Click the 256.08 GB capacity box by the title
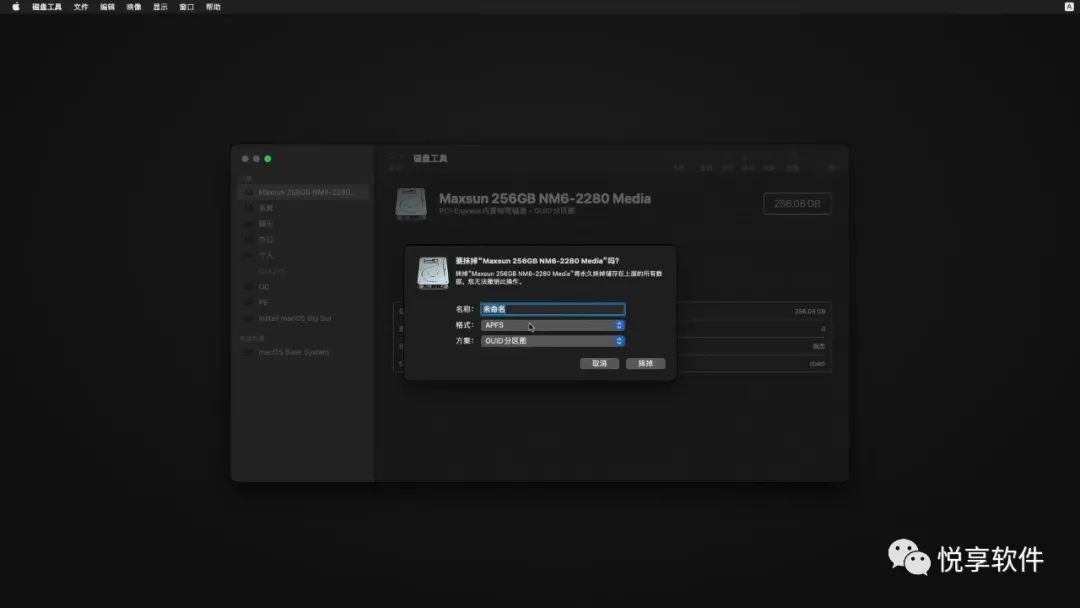This screenshot has width=1080, height=608. (x=797, y=204)
